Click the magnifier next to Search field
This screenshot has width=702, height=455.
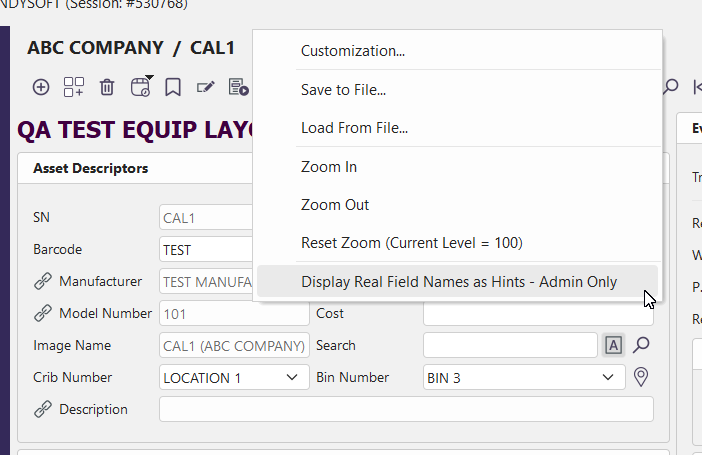click(642, 345)
